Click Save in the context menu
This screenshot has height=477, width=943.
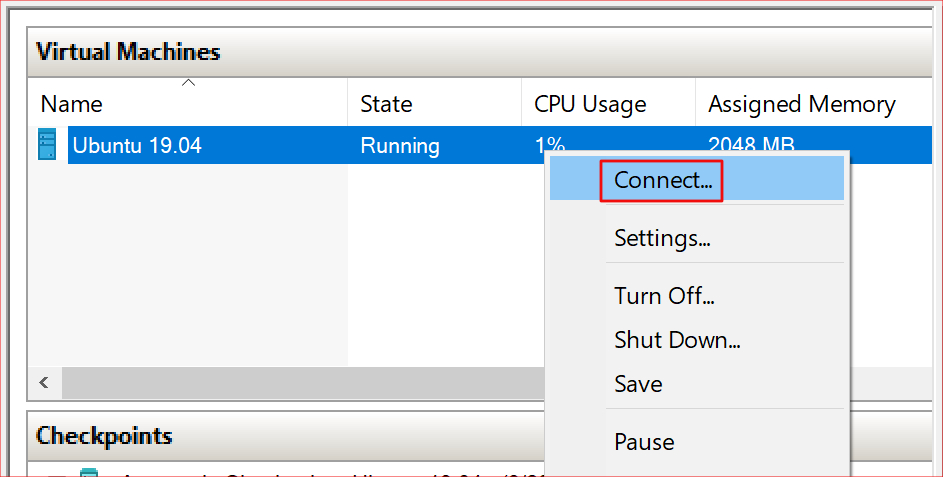pos(638,384)
